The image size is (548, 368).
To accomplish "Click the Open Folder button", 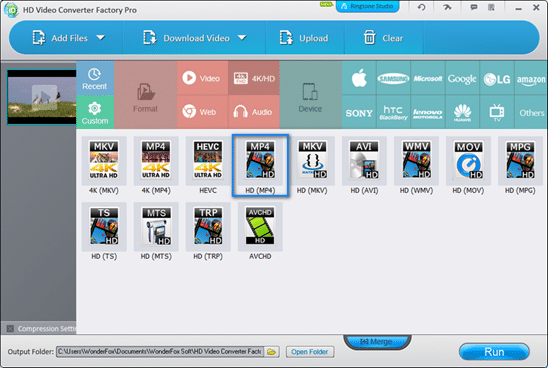I will (310, 352).
